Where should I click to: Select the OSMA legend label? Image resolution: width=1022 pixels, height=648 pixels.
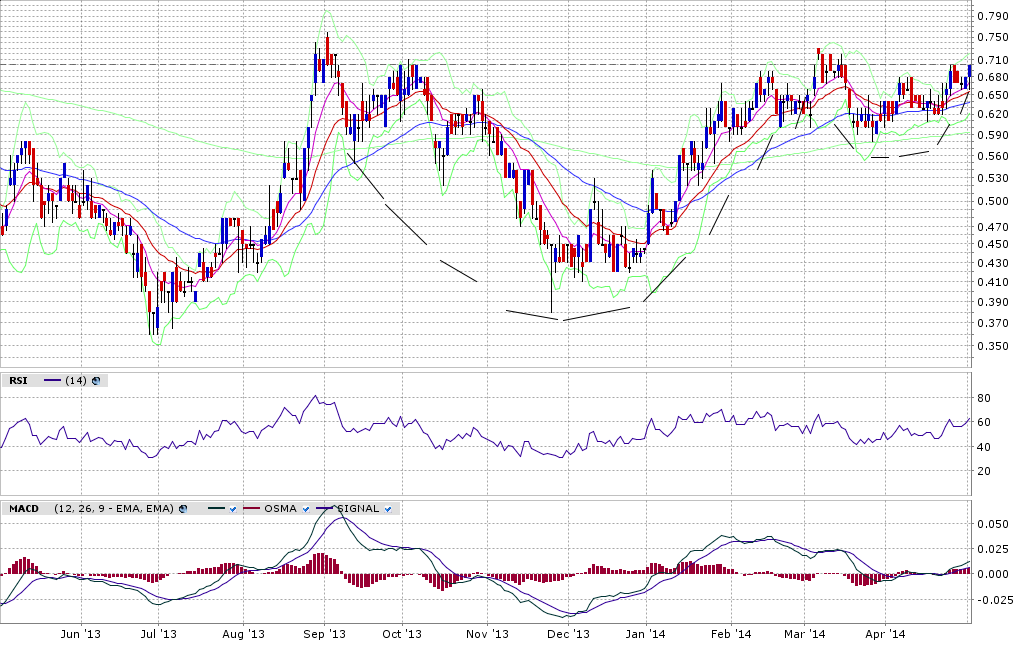[x=280, y=509]
